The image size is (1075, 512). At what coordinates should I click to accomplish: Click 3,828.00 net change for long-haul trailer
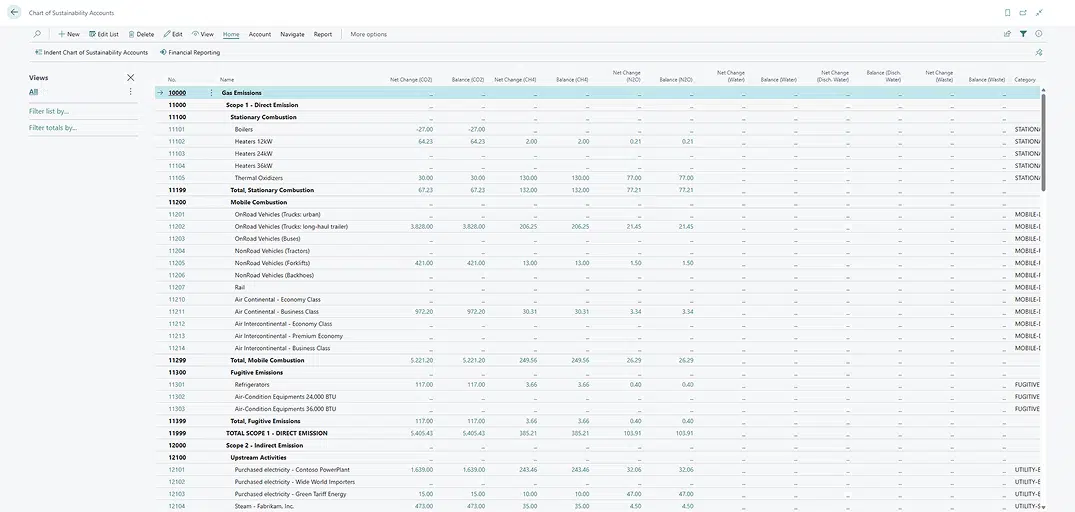tap(422, 227)
